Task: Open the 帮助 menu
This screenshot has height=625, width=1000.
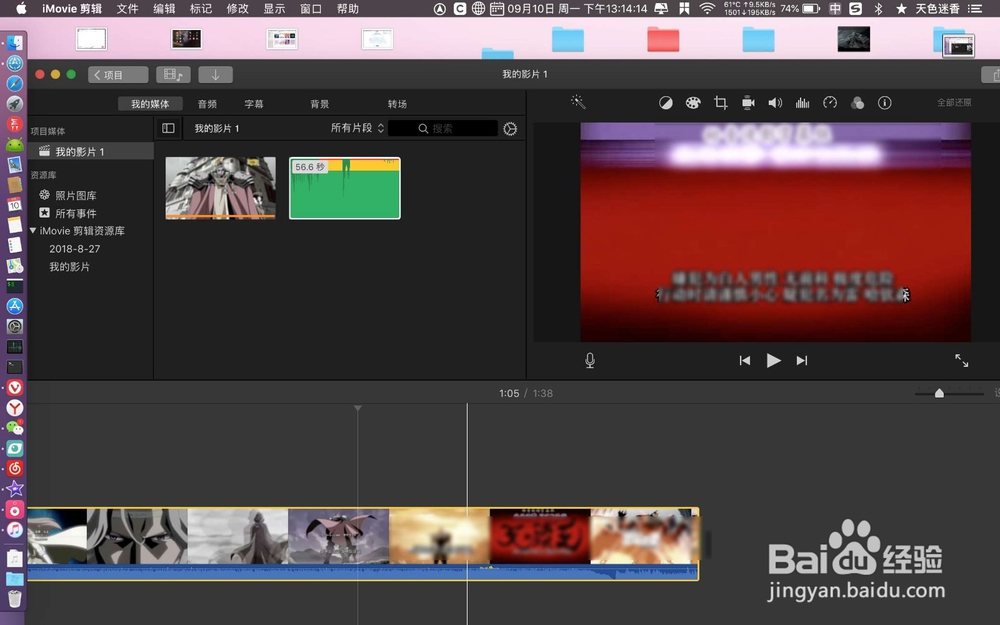Action: [x=348, y=8]
